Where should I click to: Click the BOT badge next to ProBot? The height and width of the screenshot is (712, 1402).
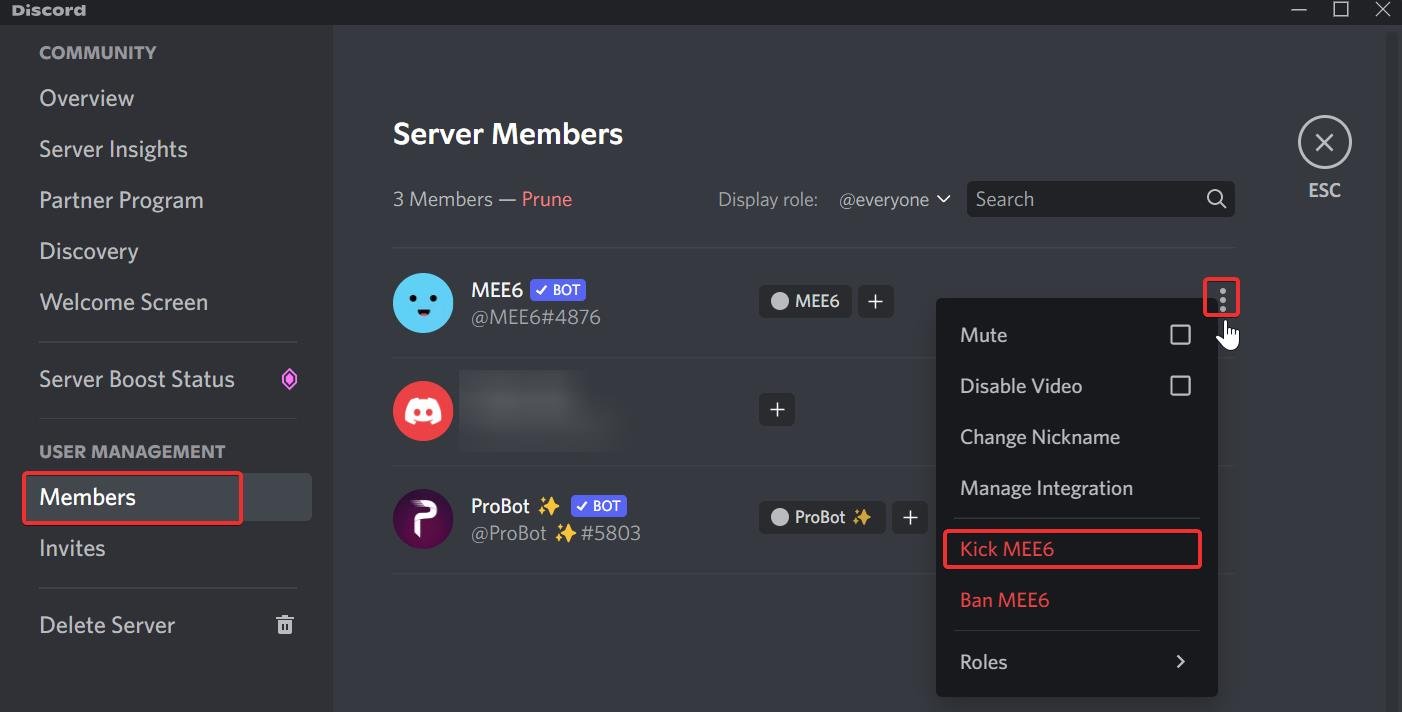click(599, 506)
